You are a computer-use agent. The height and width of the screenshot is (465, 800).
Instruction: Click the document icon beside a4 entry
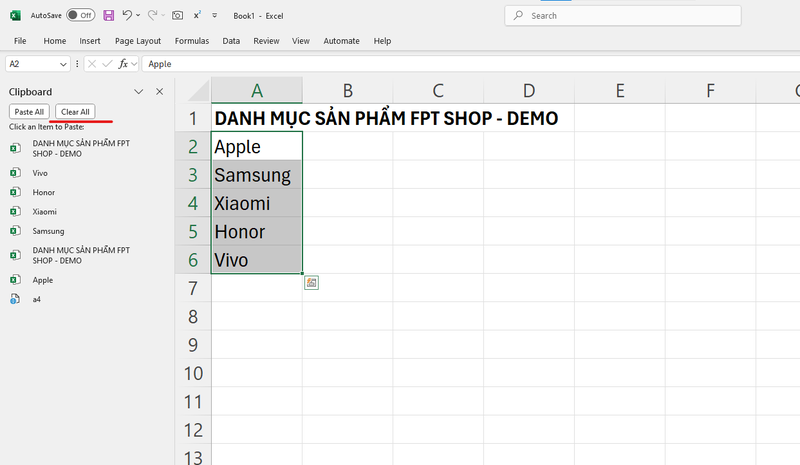[x=15, y=300]
